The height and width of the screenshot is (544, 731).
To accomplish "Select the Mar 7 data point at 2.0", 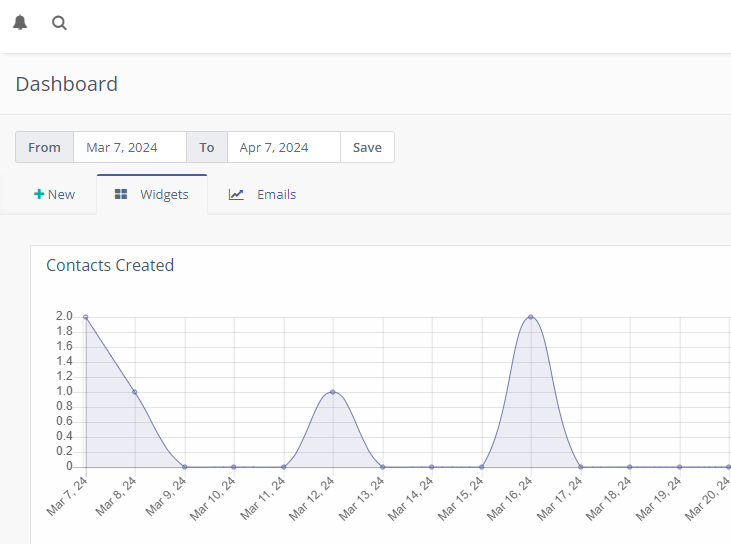I will (x=86, y=317).
